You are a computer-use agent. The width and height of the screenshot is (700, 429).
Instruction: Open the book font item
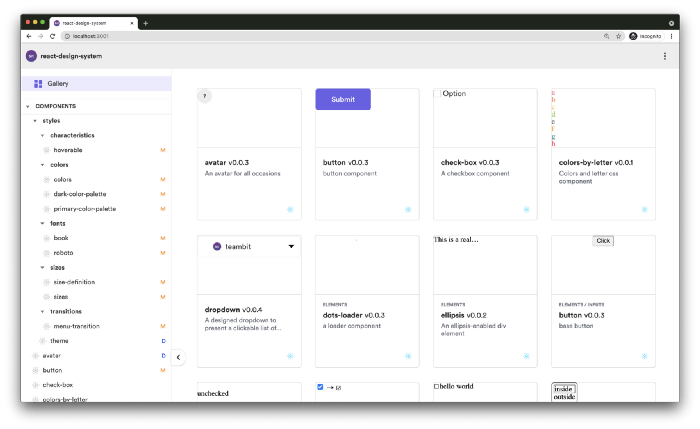coord(61,238)
